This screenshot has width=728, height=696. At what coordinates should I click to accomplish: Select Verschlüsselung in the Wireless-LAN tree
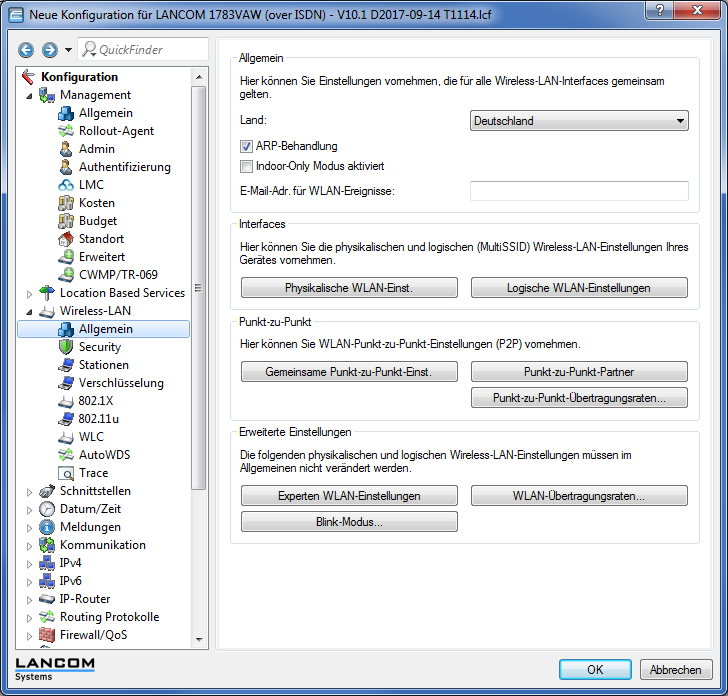click(x=121, y=383)
